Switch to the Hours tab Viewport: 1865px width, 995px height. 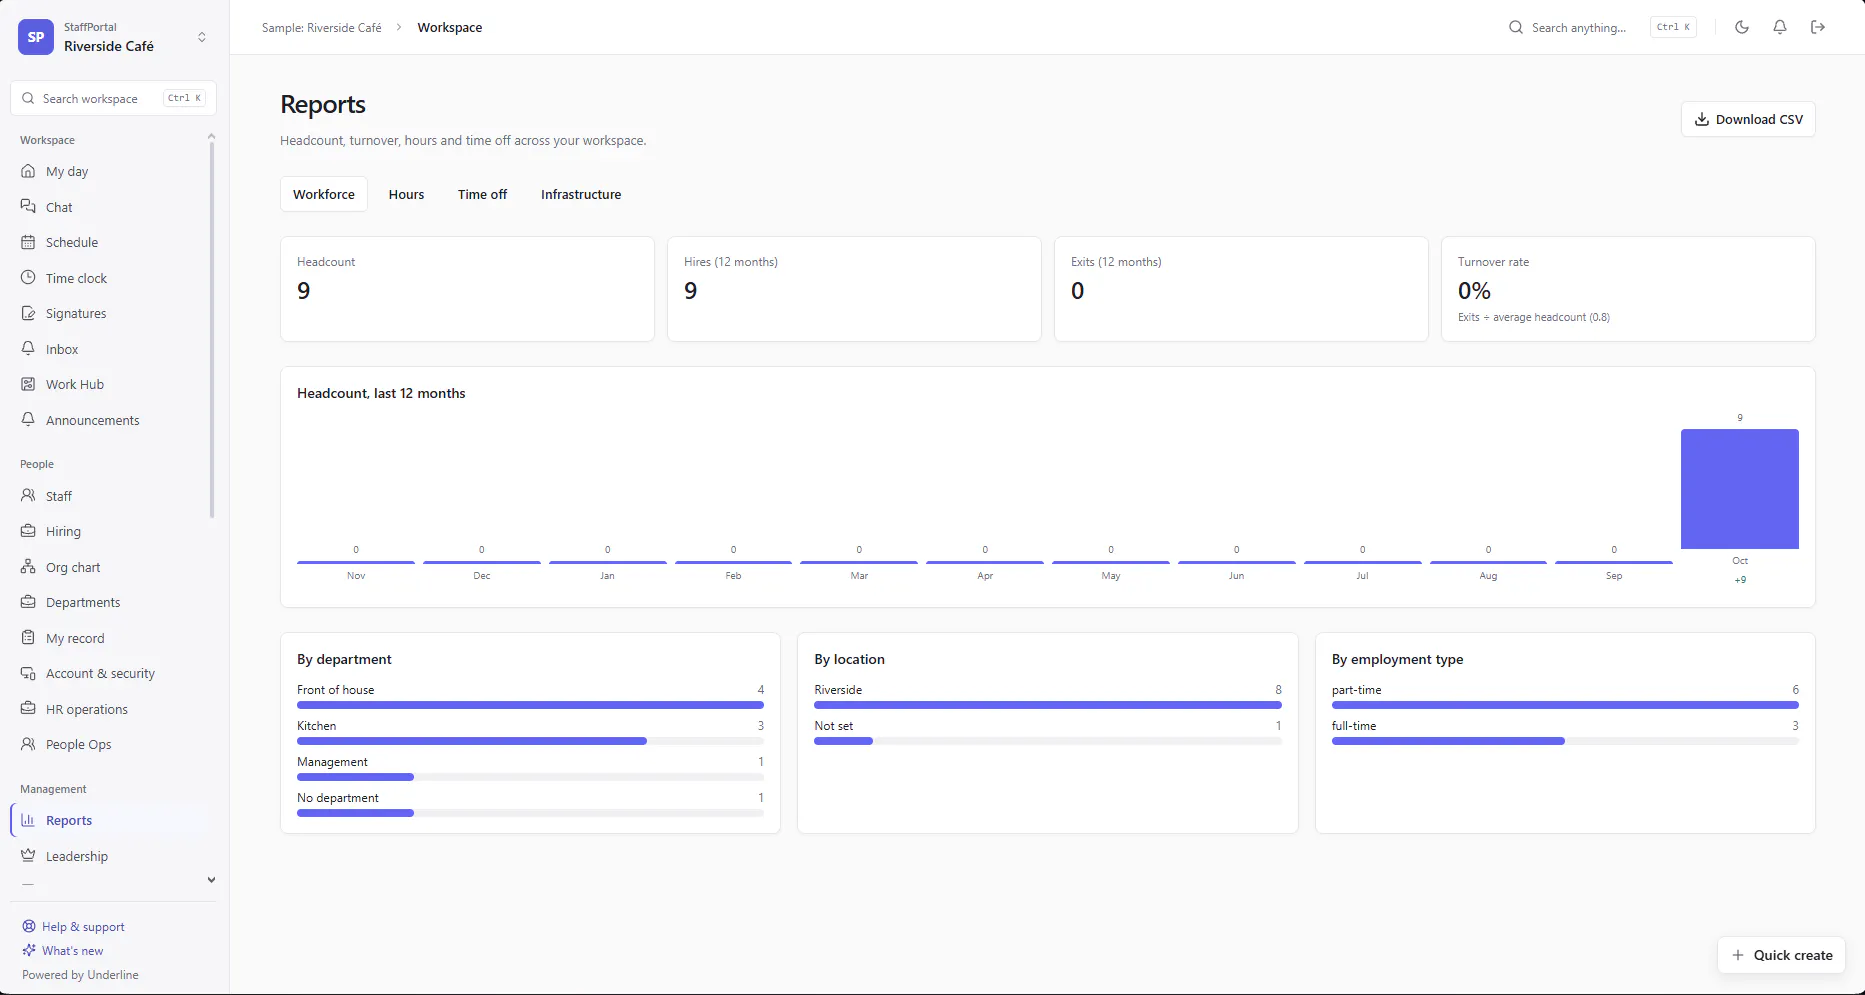(x=406, y=194)
